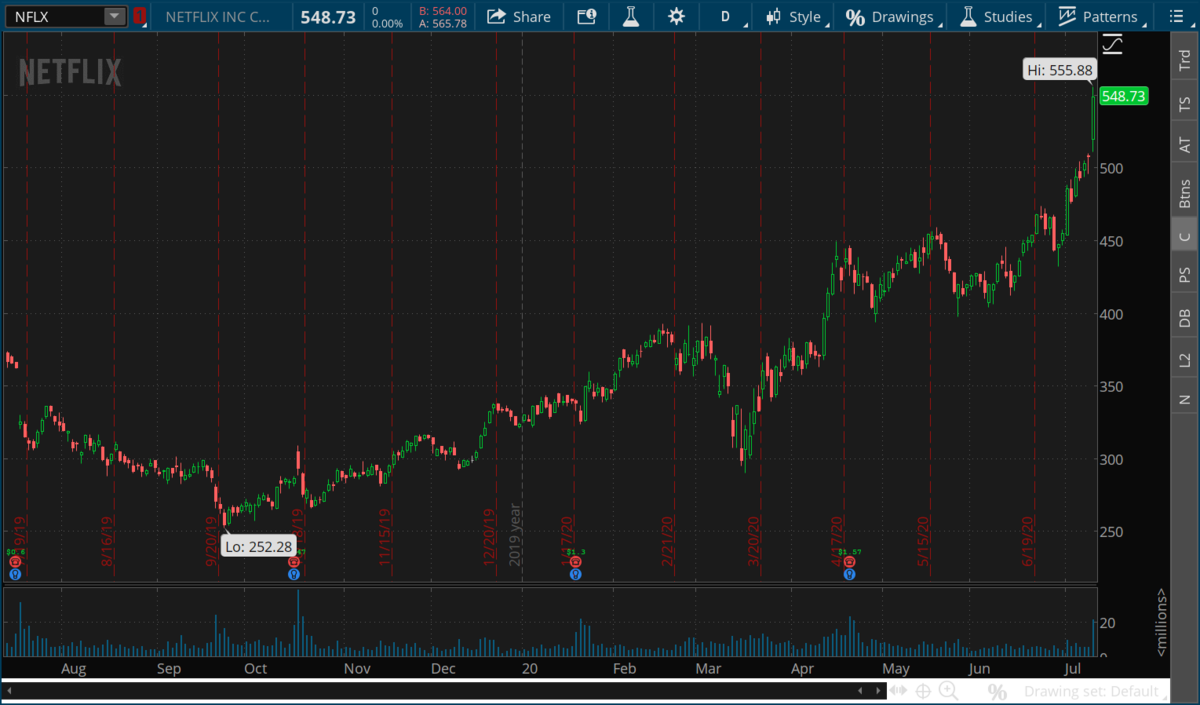This screenshot has width=1200, height=705.
Task: Open the Drawings menu
Action: tap(891, 16)
